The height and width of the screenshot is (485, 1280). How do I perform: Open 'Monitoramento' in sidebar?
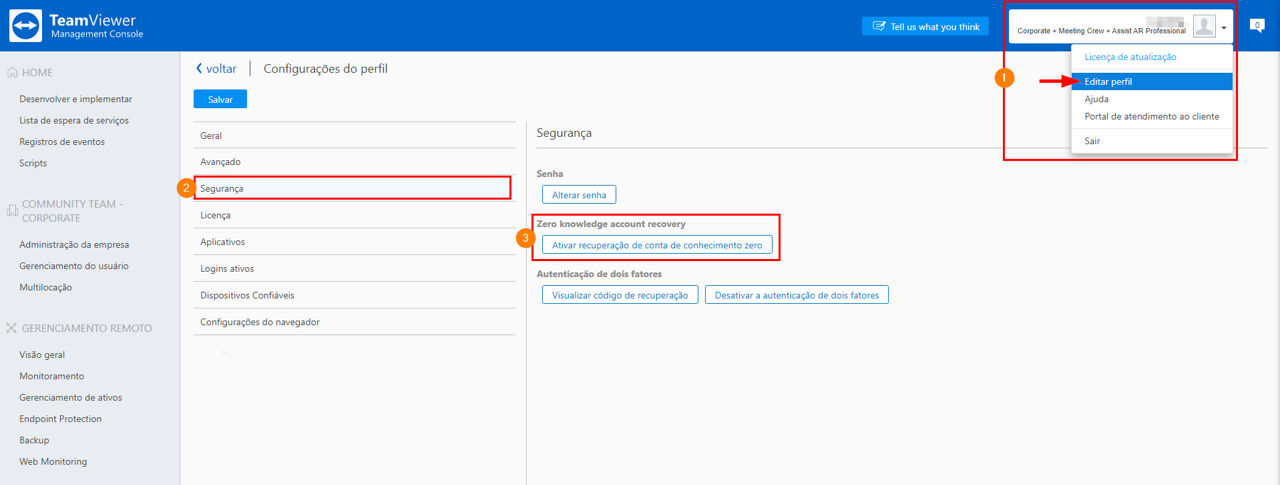pyautogui.click(x=52, y=376)
